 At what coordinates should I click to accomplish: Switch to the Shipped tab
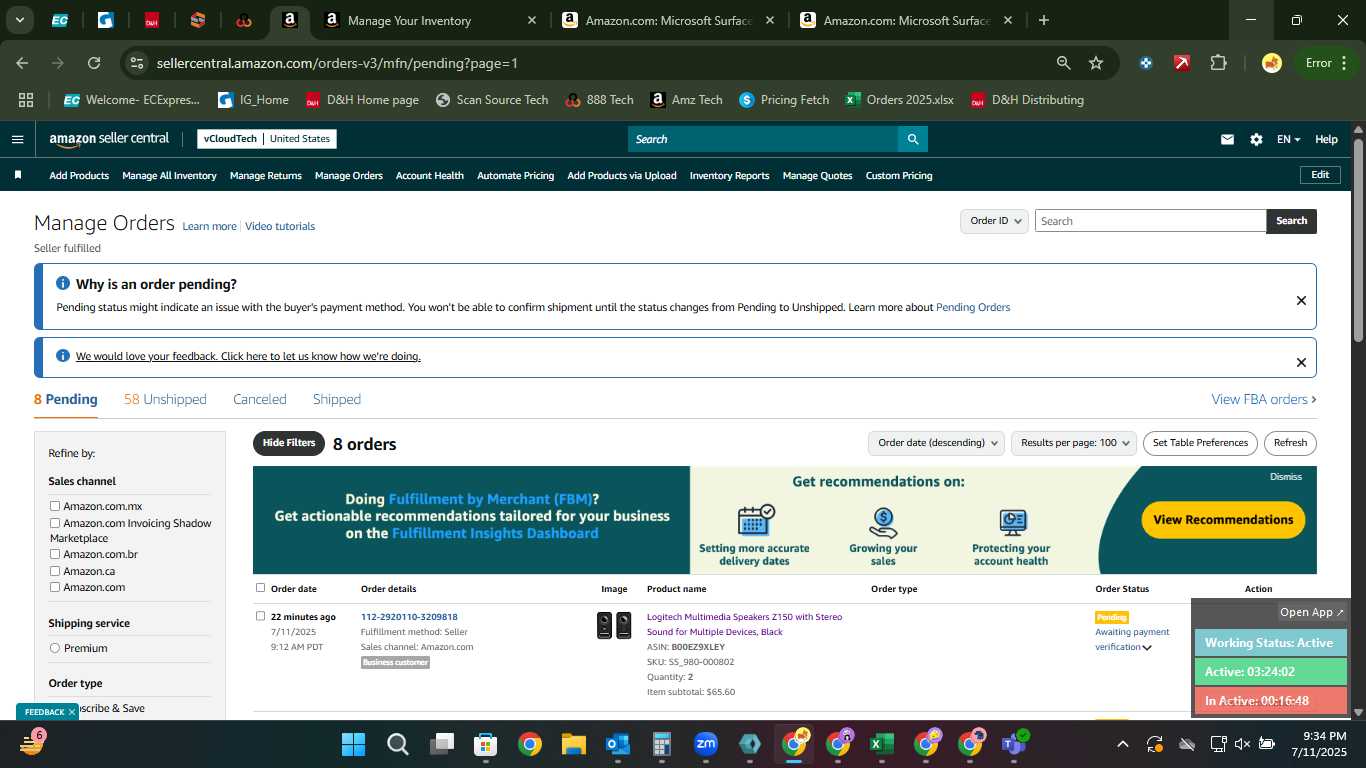pyautogui.click(x=337, y=399)
